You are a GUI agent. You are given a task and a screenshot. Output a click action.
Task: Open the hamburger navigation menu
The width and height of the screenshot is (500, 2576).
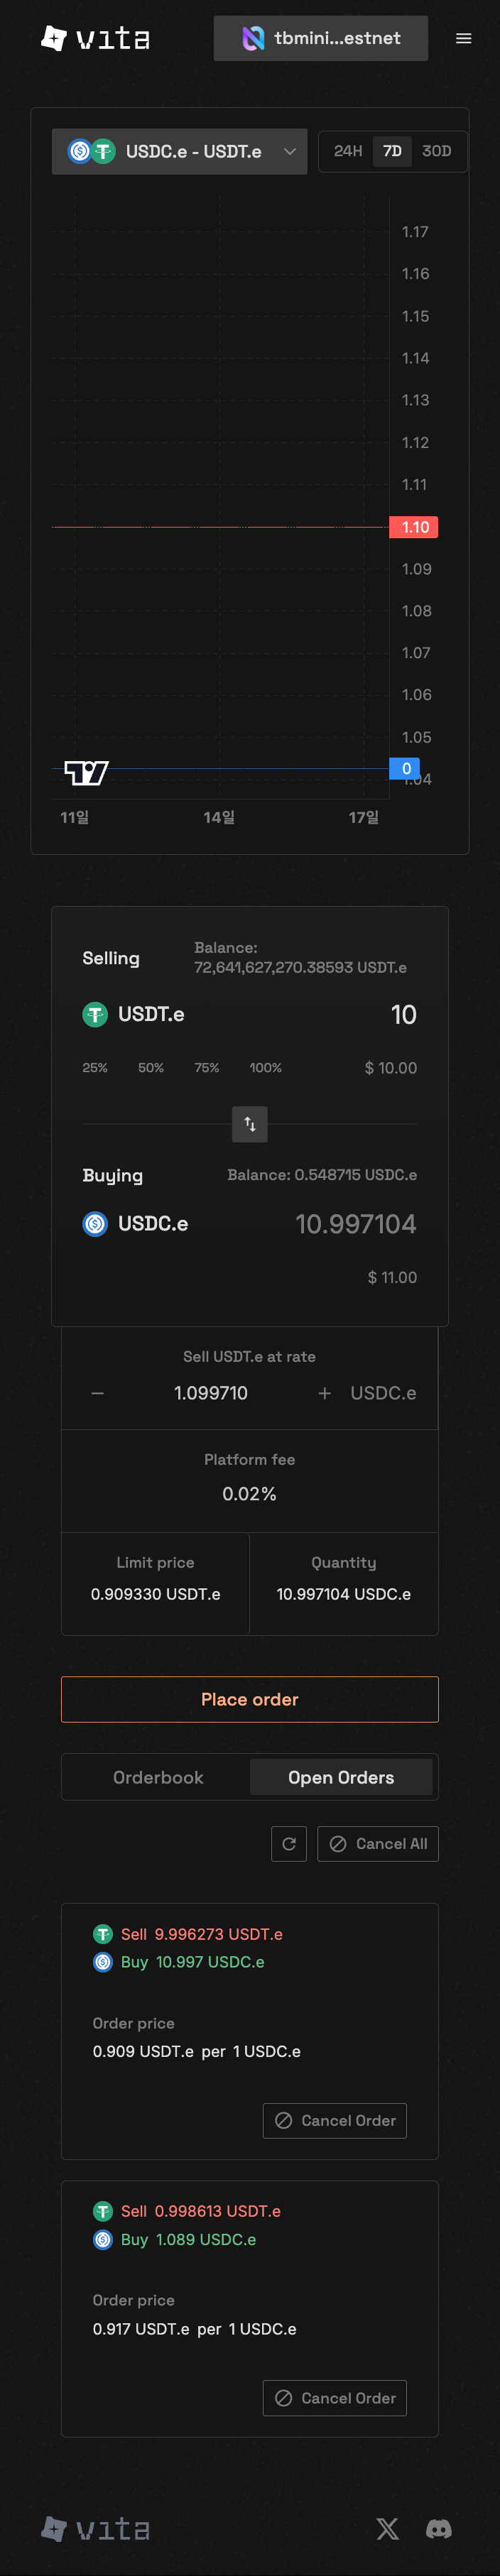[463, 38]
